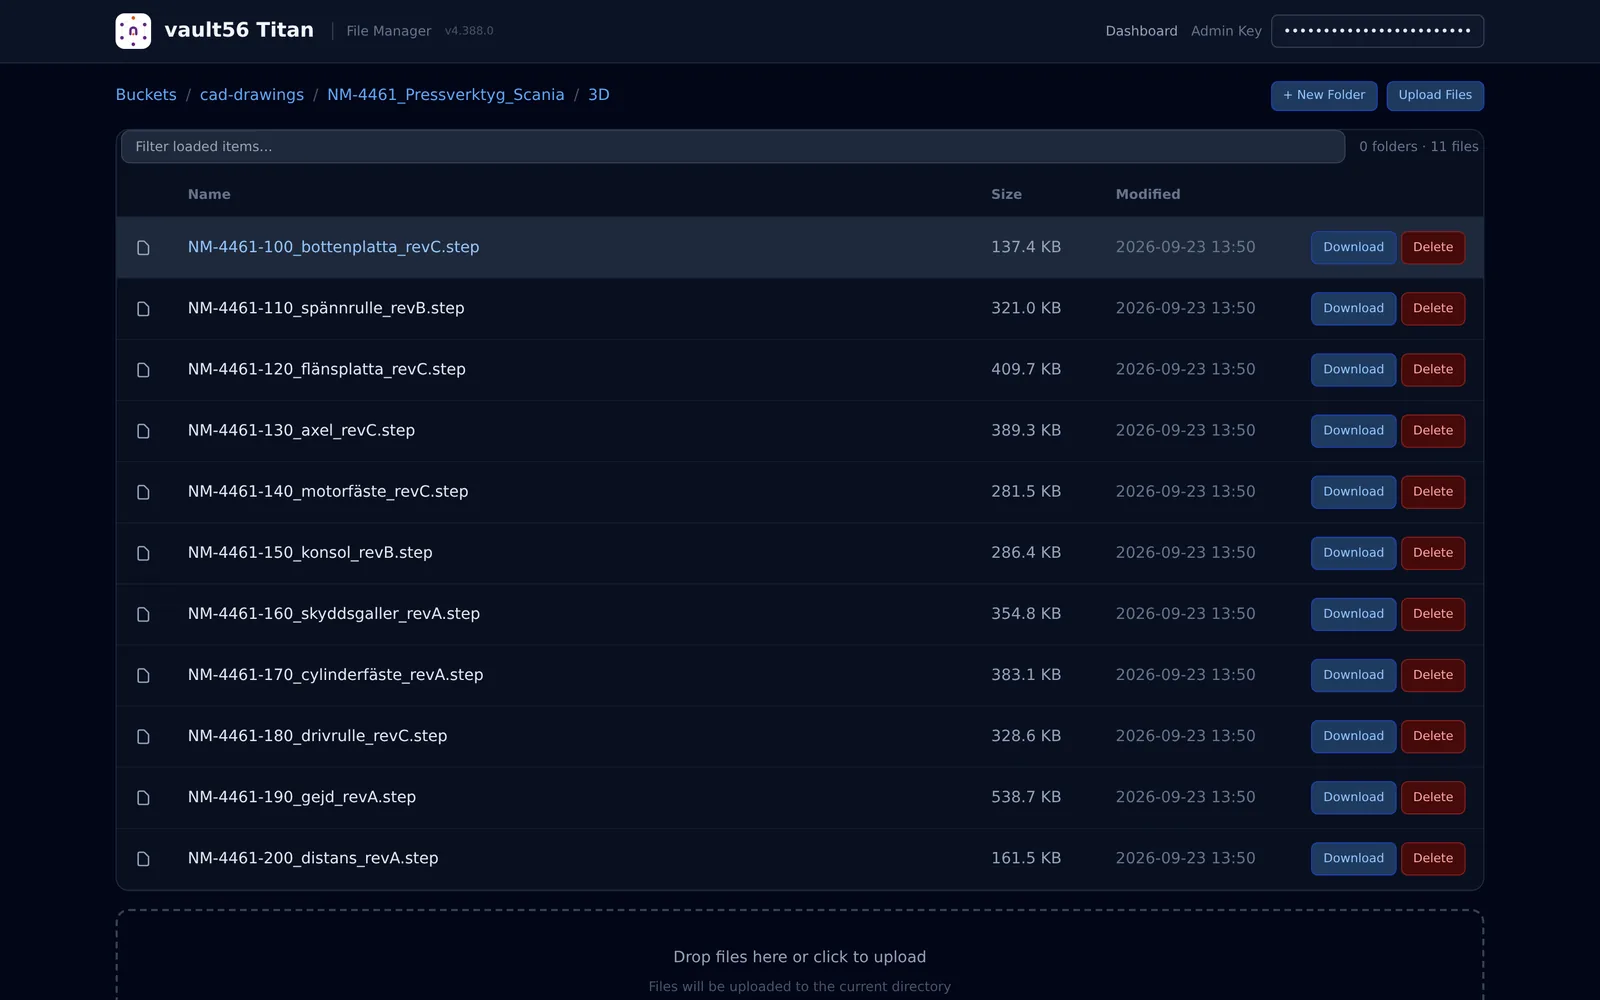Open the Dashboard page
Viewport: 1600px width, 1000px height.
click(x=1141, y=31)
